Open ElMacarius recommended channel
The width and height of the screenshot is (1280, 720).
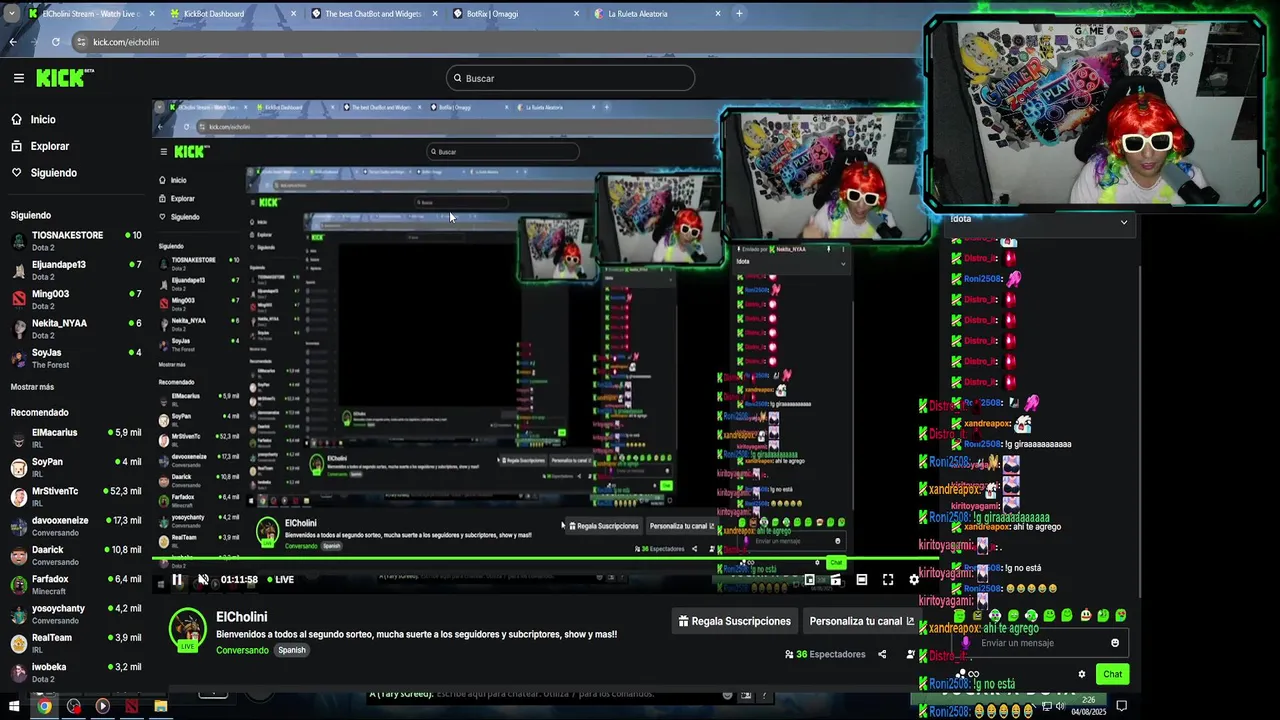tap(76, 438)
